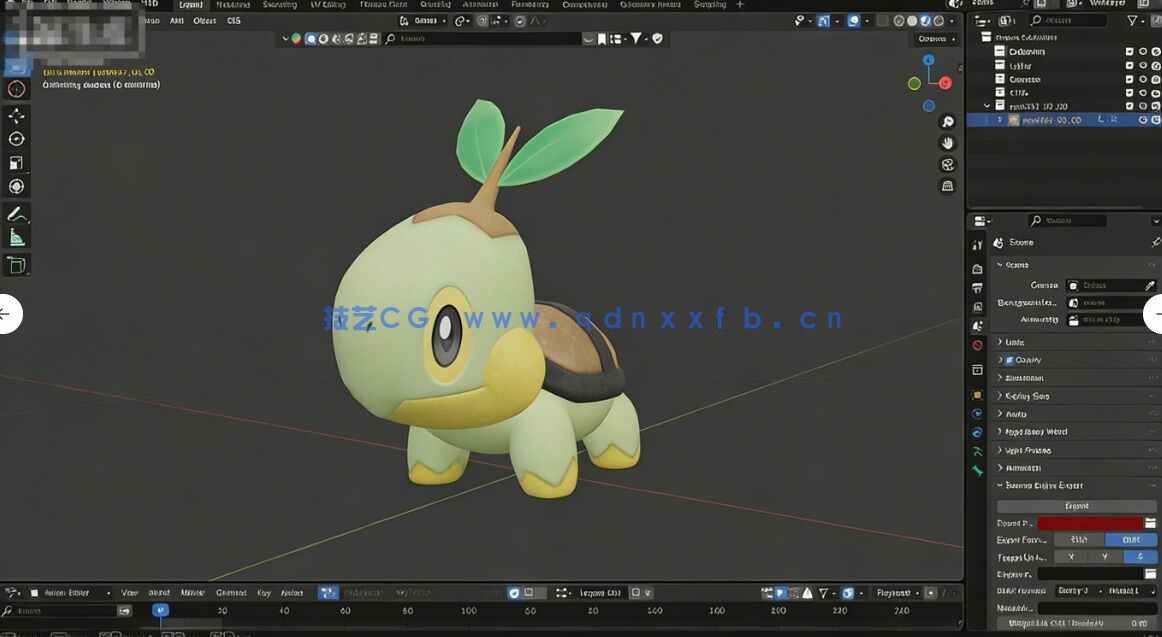Activate the 3D Cursor tool
The image size is (1162, 637).
click(x=16, y=89)
